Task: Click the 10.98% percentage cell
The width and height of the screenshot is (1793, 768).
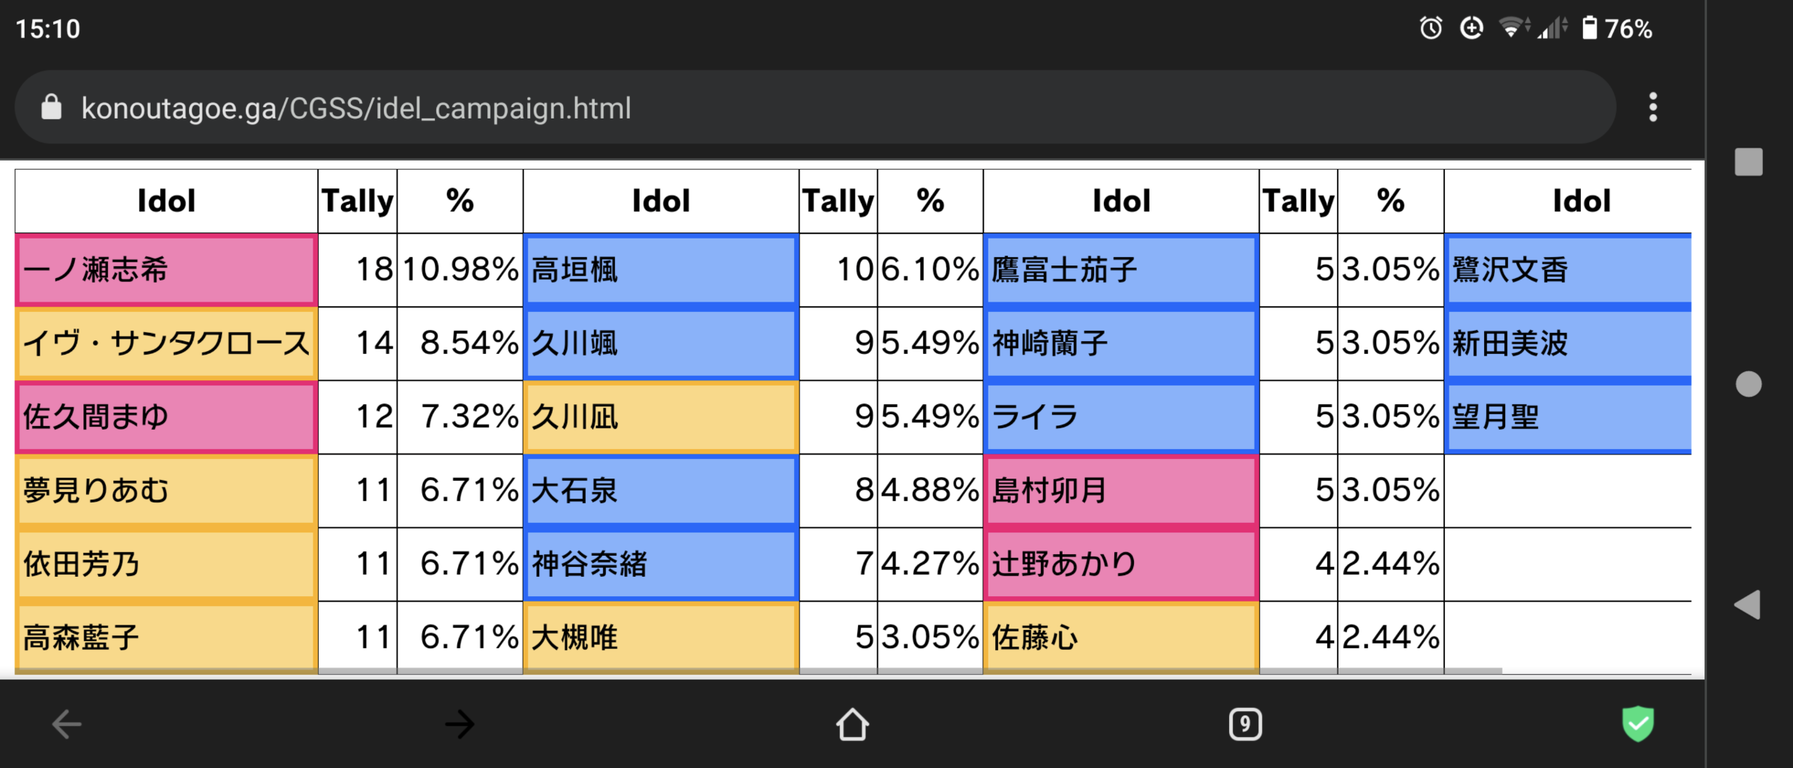Action: tap(460, 270)
